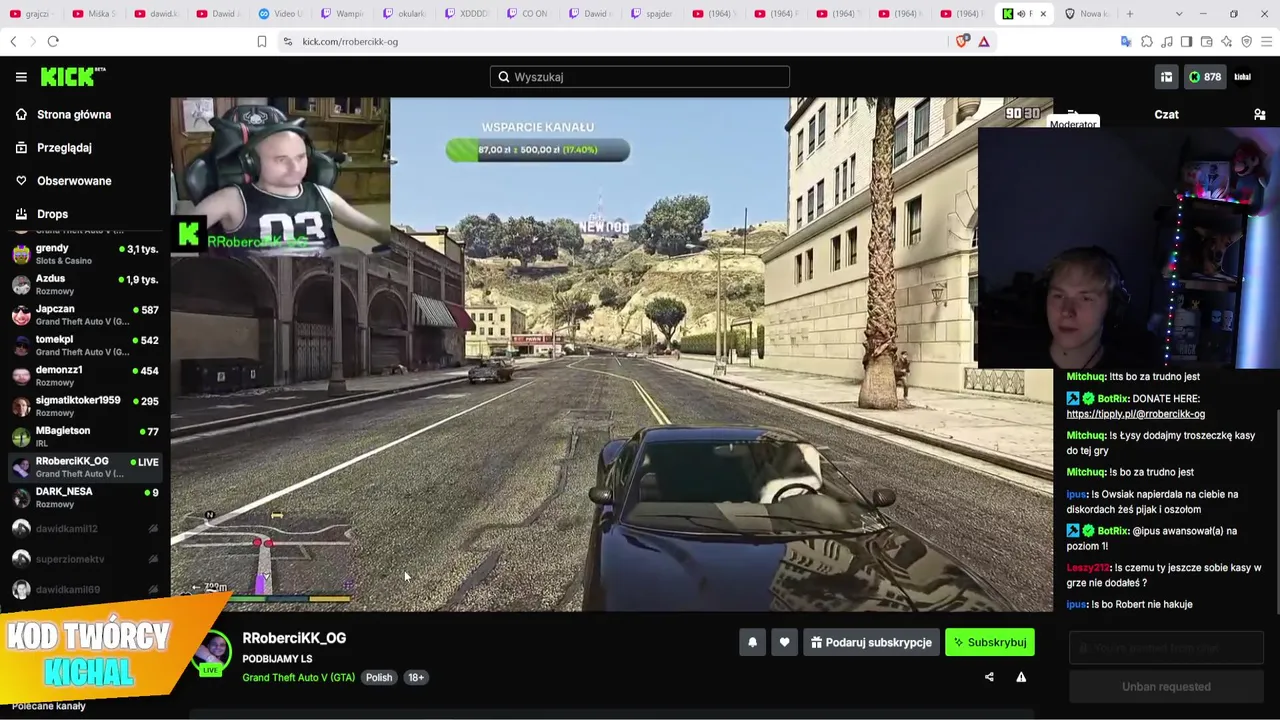
Task: Open Japczan's channel in the sidebar
Action: point(85,315)
